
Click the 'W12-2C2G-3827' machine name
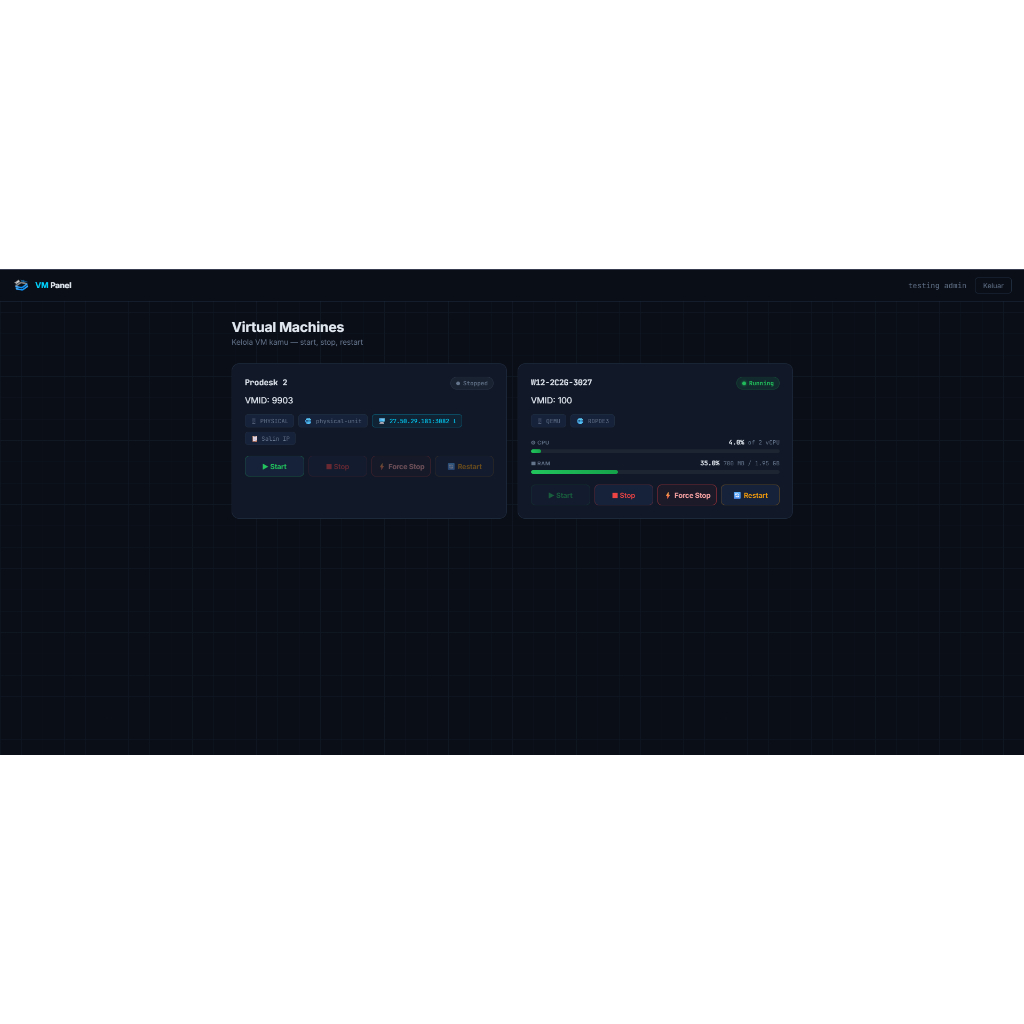(x=562, y=383)
